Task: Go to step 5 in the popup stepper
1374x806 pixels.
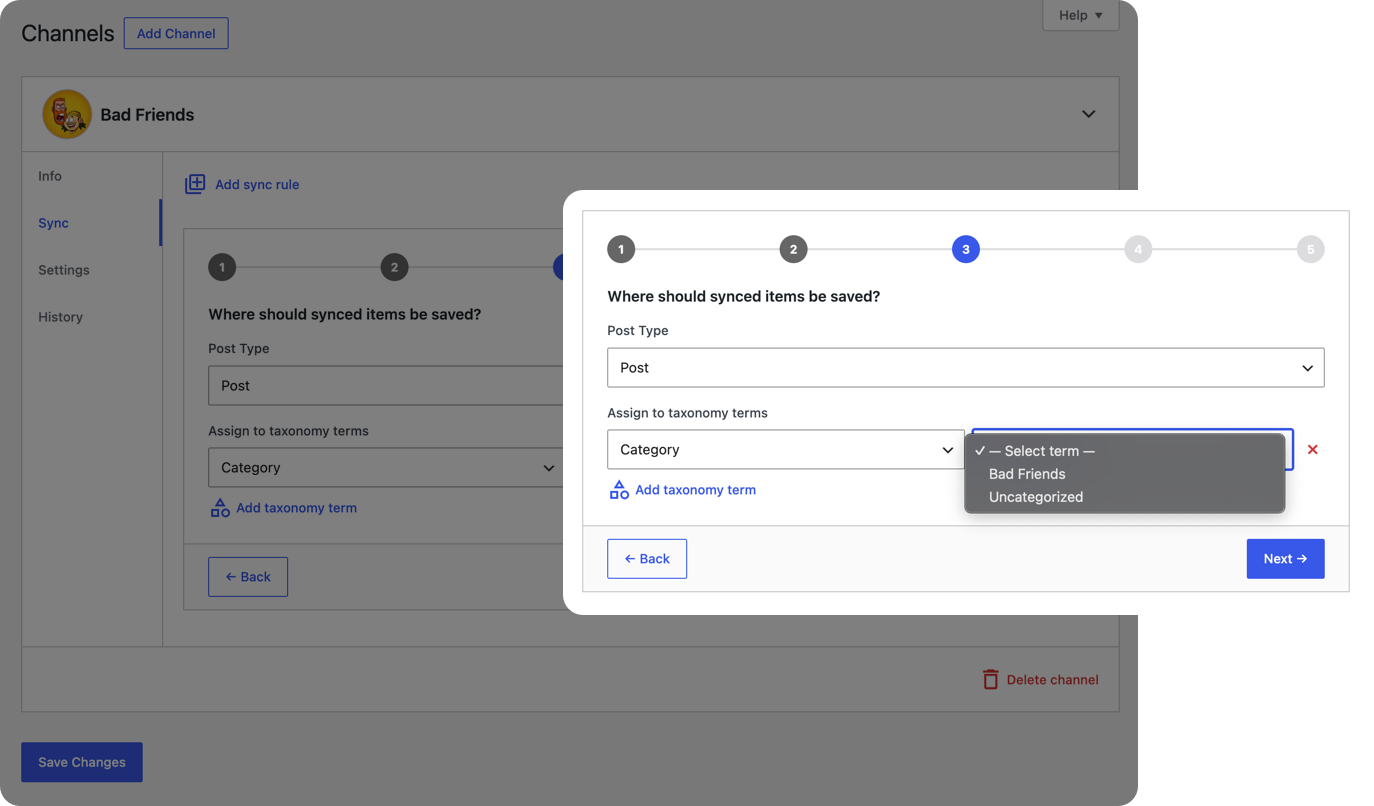Action: pos(1311,249)
